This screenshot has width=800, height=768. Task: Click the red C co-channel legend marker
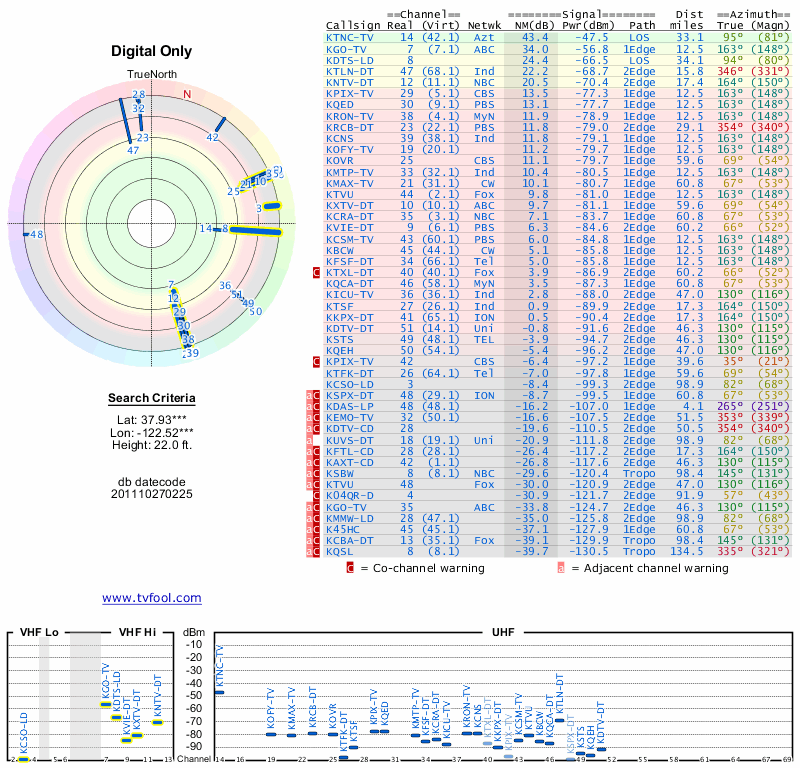(x=350, y=568)
